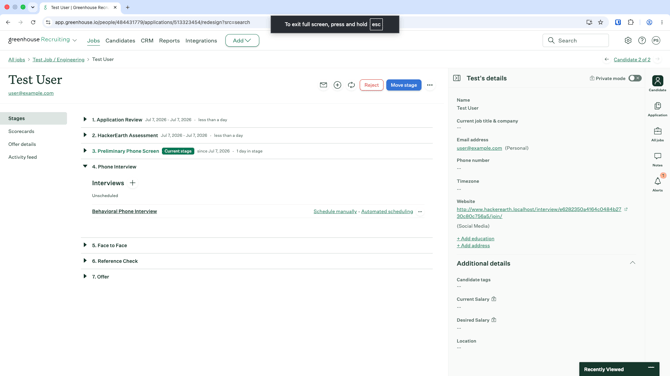
Task: Click the Desired Salary info icon
Action: (494, 320)
